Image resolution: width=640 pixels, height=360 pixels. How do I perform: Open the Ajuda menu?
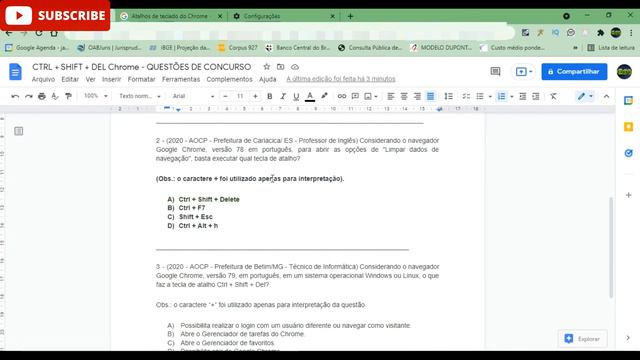268,79
